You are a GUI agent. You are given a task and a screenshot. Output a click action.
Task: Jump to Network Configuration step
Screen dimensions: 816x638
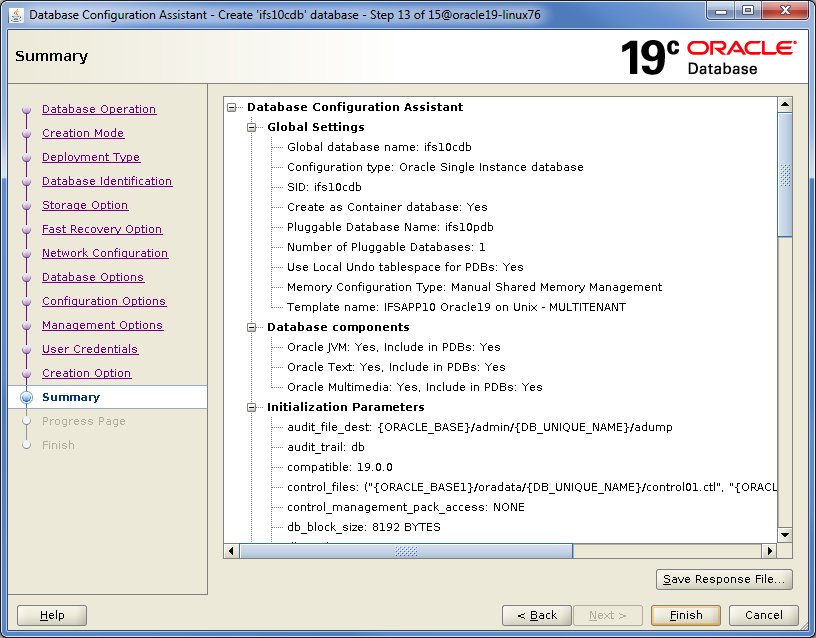(105, 253)
